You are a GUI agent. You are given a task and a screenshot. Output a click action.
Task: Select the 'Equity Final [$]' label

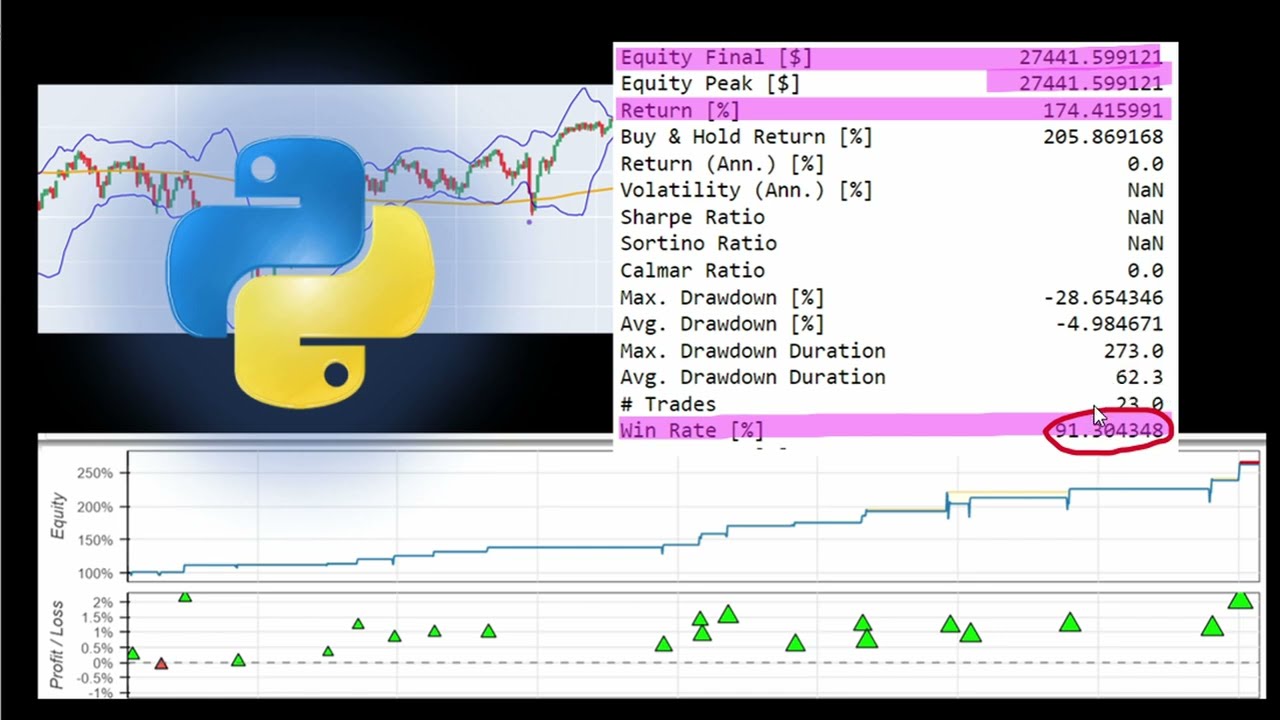tap(716, 58)
